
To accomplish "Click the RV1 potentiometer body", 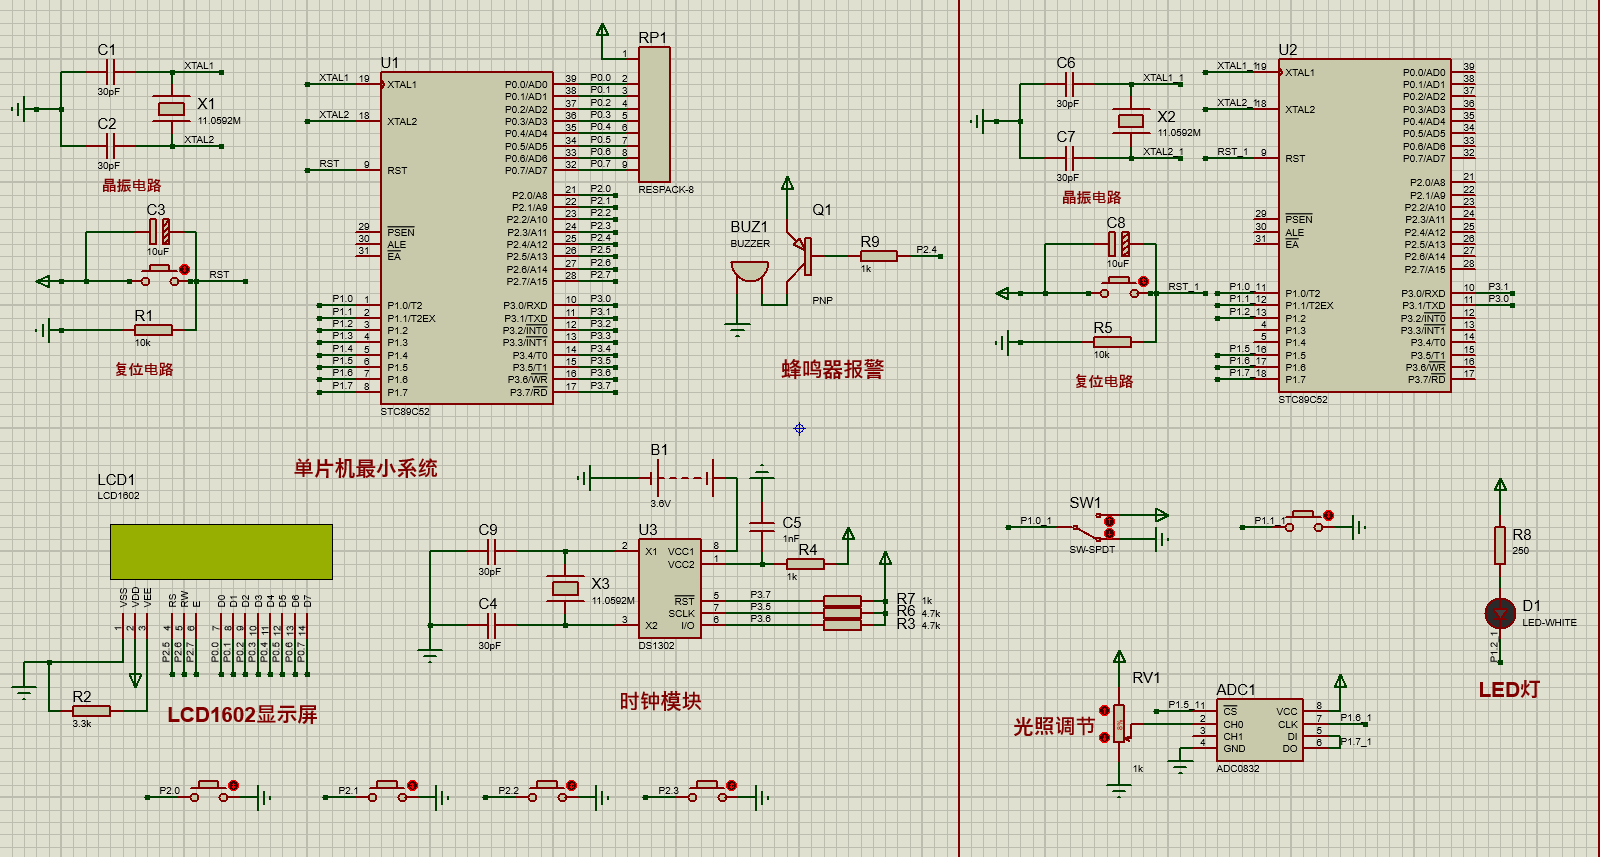I will [1119, 724].
